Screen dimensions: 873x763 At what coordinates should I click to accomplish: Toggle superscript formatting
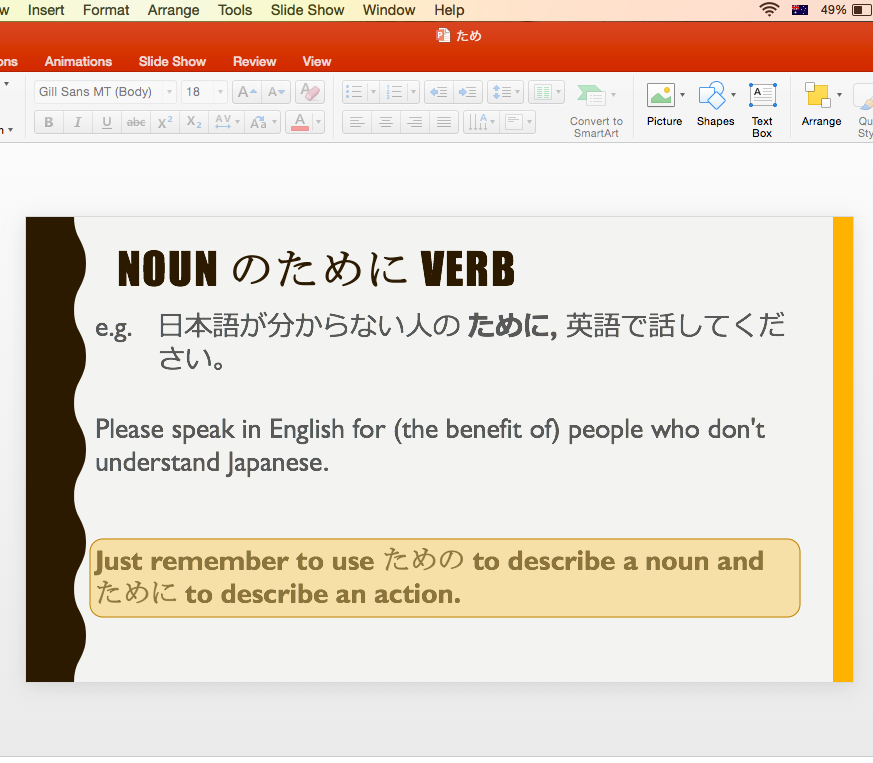165,122
